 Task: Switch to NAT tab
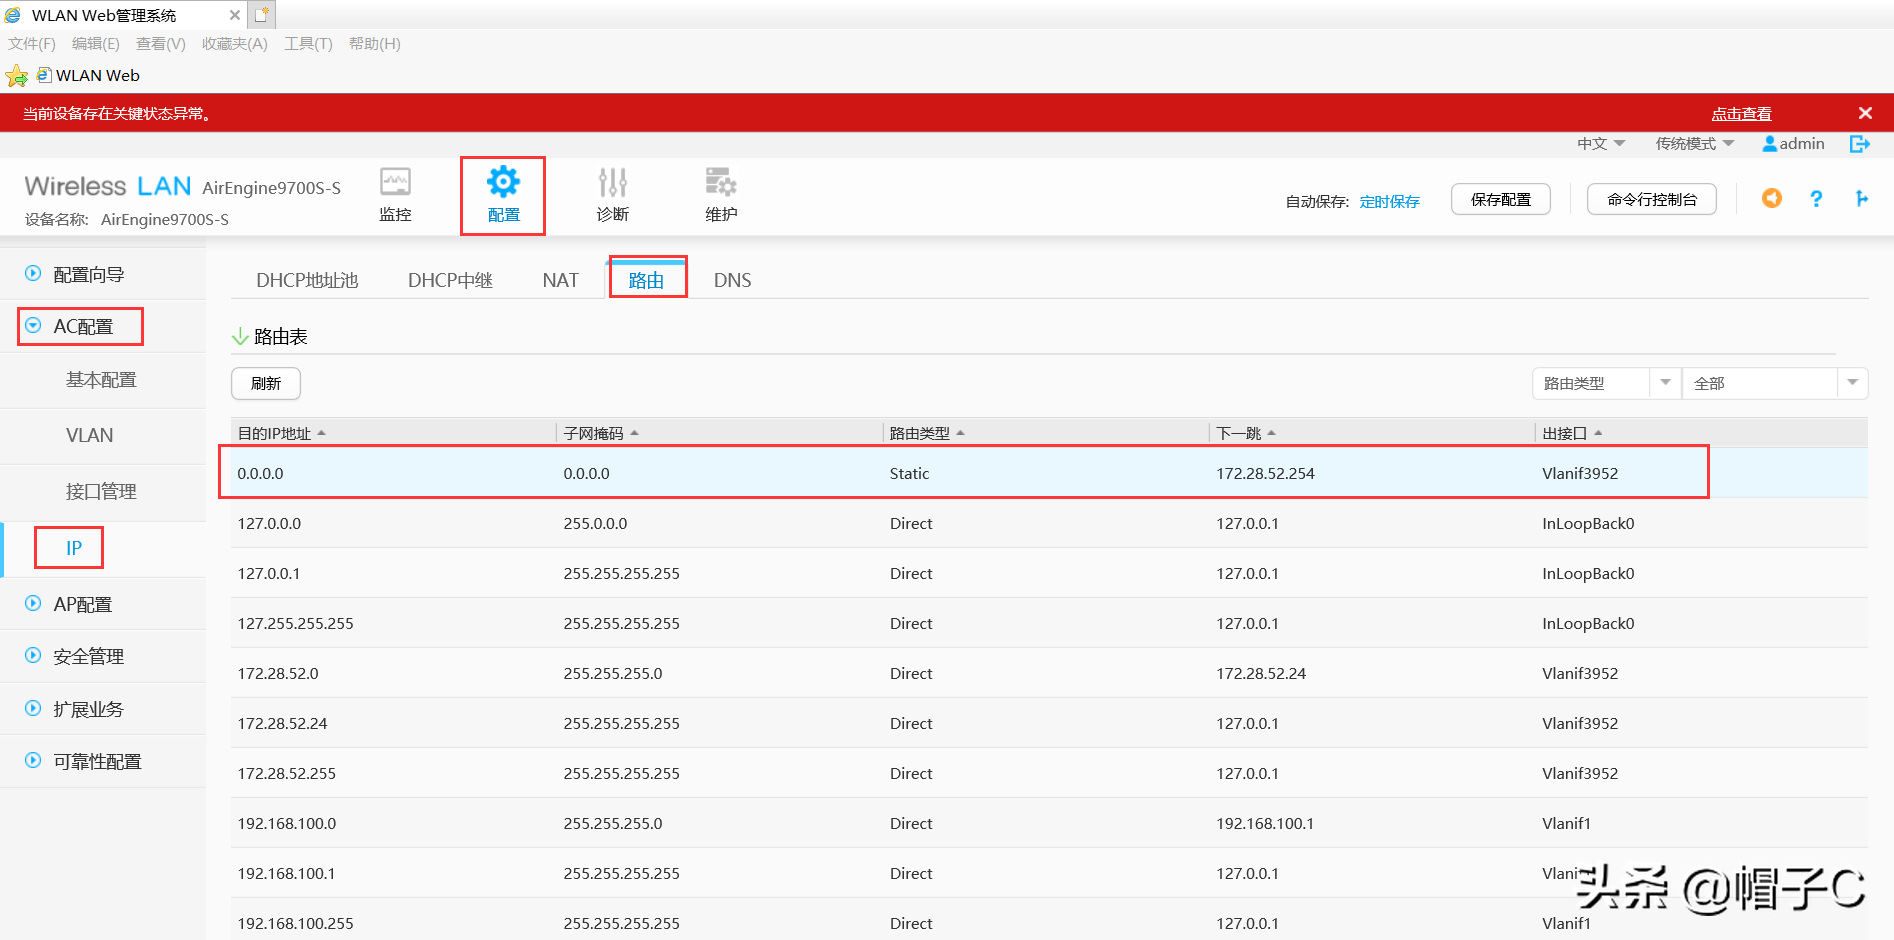pyautogui.click(x=560, y=280)
